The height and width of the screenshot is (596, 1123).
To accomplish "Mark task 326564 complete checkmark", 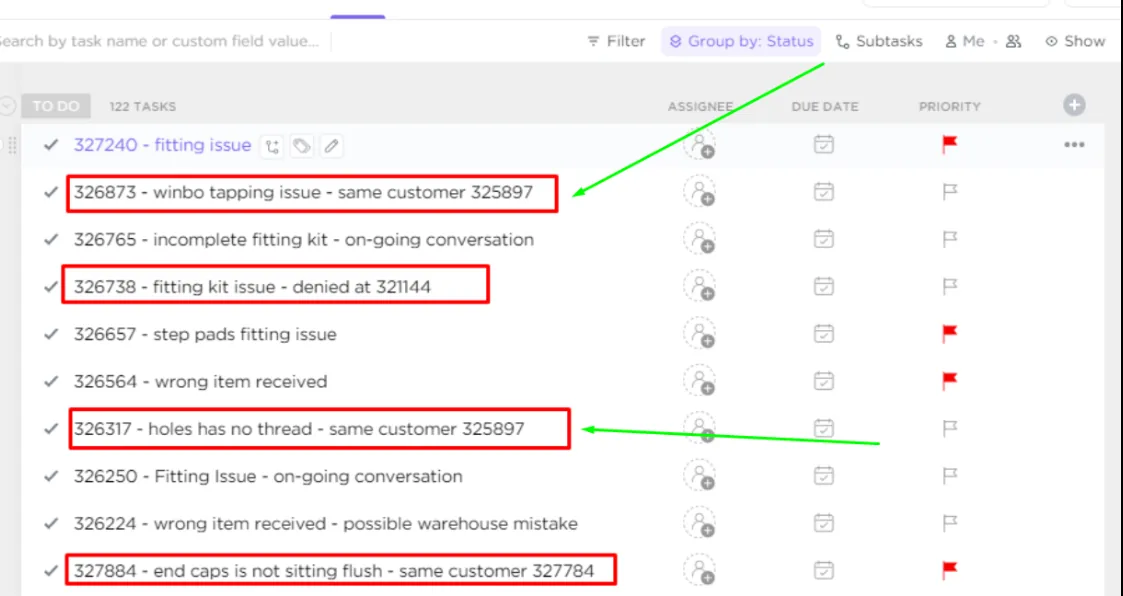I will tap(50, 381).
